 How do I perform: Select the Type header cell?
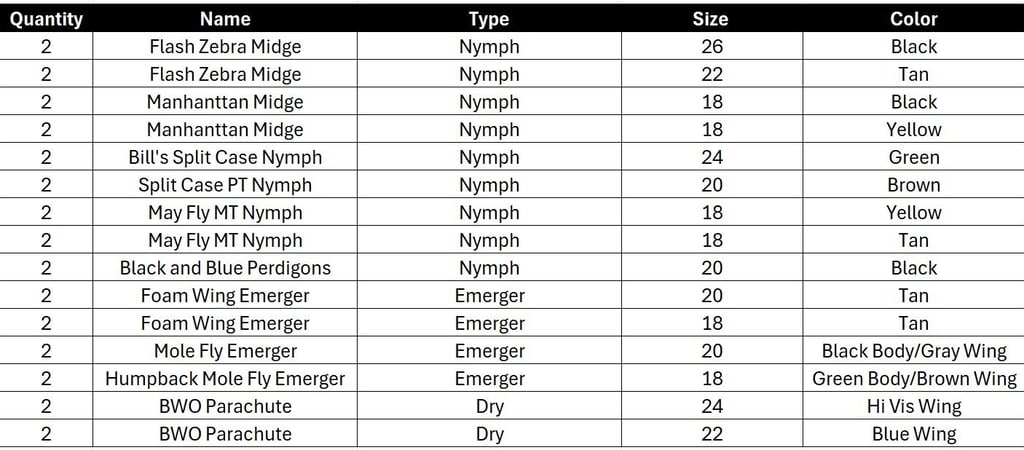coord(489,19)
